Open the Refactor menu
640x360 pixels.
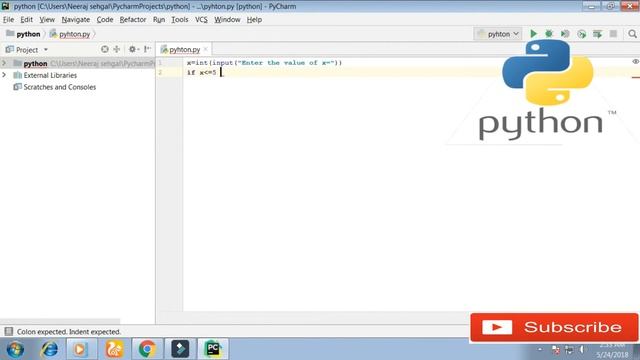(133, 20)
